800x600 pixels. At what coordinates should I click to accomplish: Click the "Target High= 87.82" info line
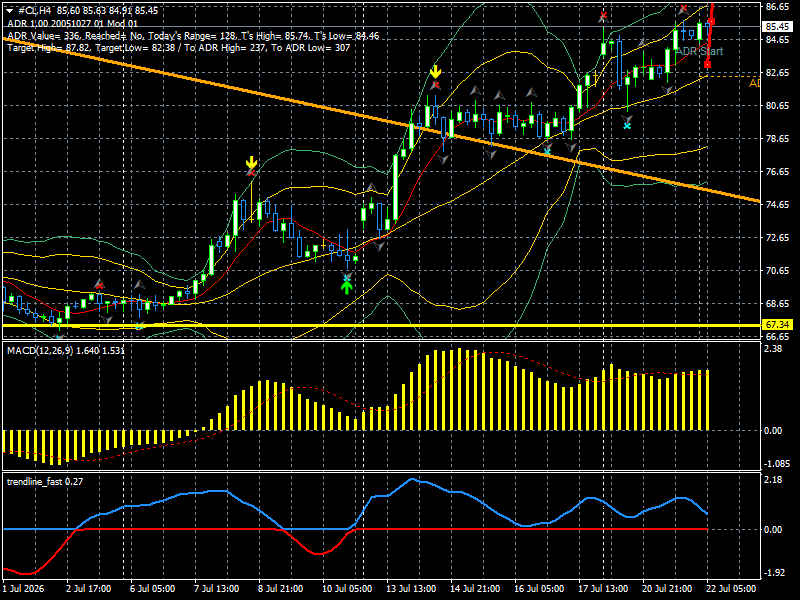(179, 48)
